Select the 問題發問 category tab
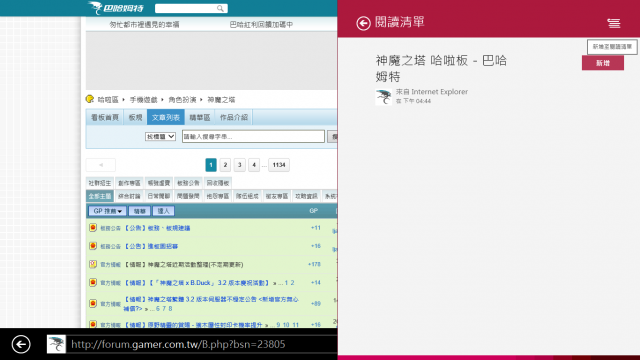The width and height of the screenshot is (640, 360). [188, 196]
